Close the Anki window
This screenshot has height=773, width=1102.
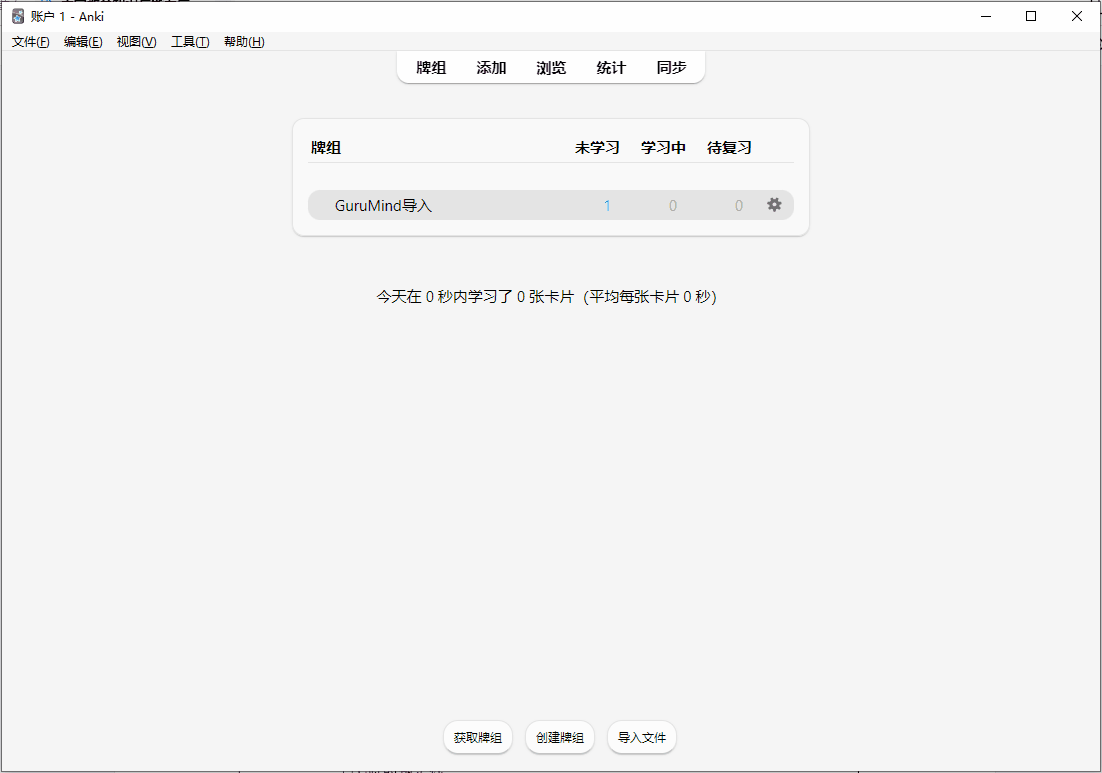pyautogui.click(x=1077, y=16)
